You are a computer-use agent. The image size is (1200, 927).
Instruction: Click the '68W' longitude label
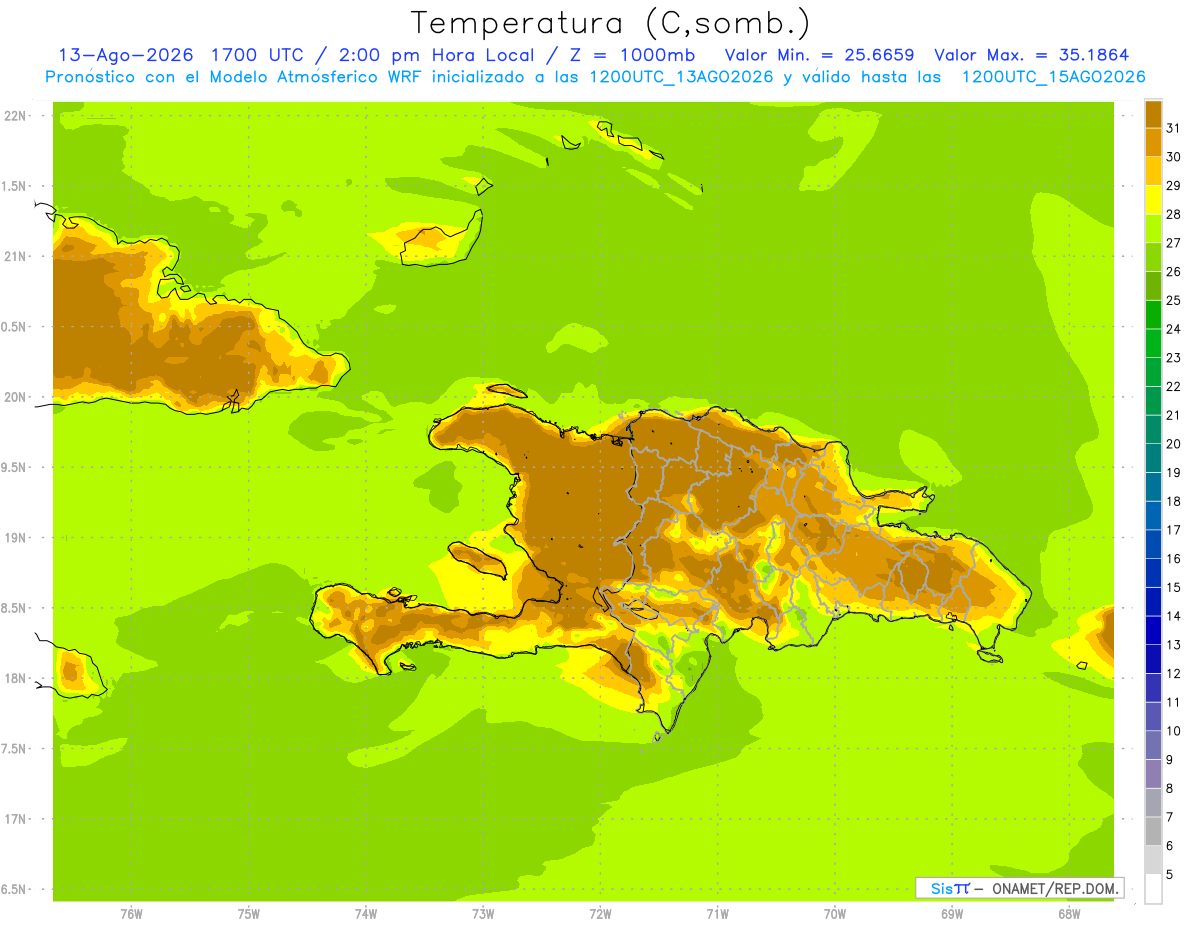pyautogui.click(x=1069, y=914)
